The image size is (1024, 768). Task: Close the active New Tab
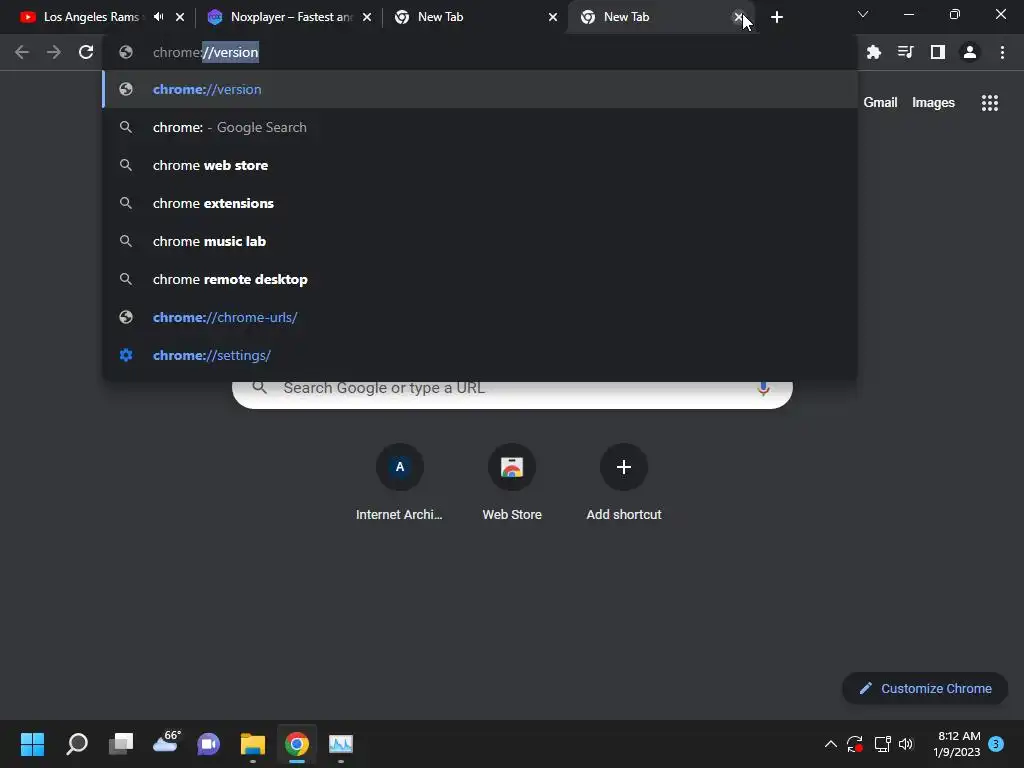click(739, 17)
